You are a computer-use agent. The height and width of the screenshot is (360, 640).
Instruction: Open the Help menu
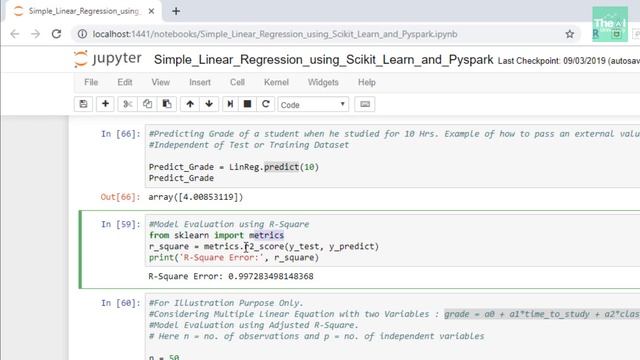click(x=367, y=82)
